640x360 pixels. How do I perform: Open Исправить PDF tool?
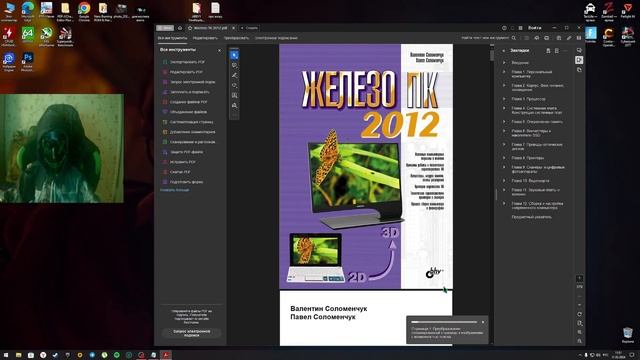pos(179,162)
